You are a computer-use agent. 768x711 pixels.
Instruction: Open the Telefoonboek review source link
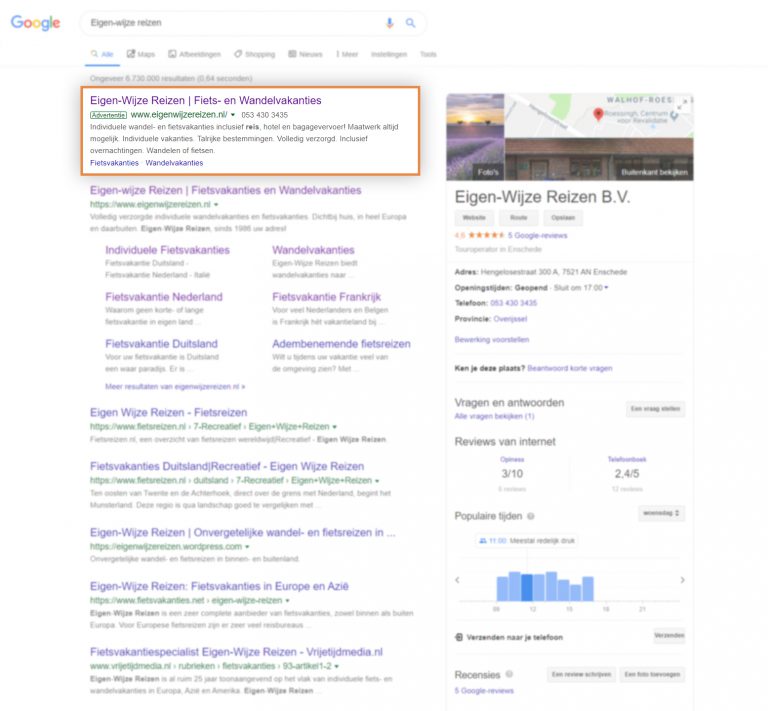point(627,459)
